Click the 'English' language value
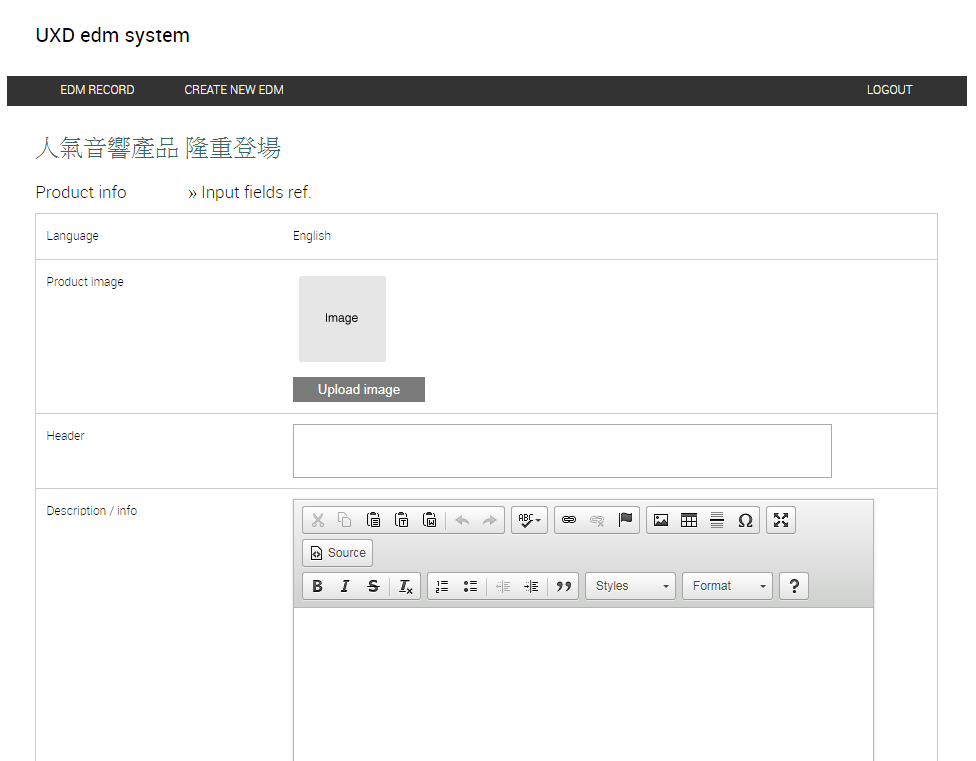Viewport: 976px width, 761px height. pyautogui.click(x=312, y=236)
